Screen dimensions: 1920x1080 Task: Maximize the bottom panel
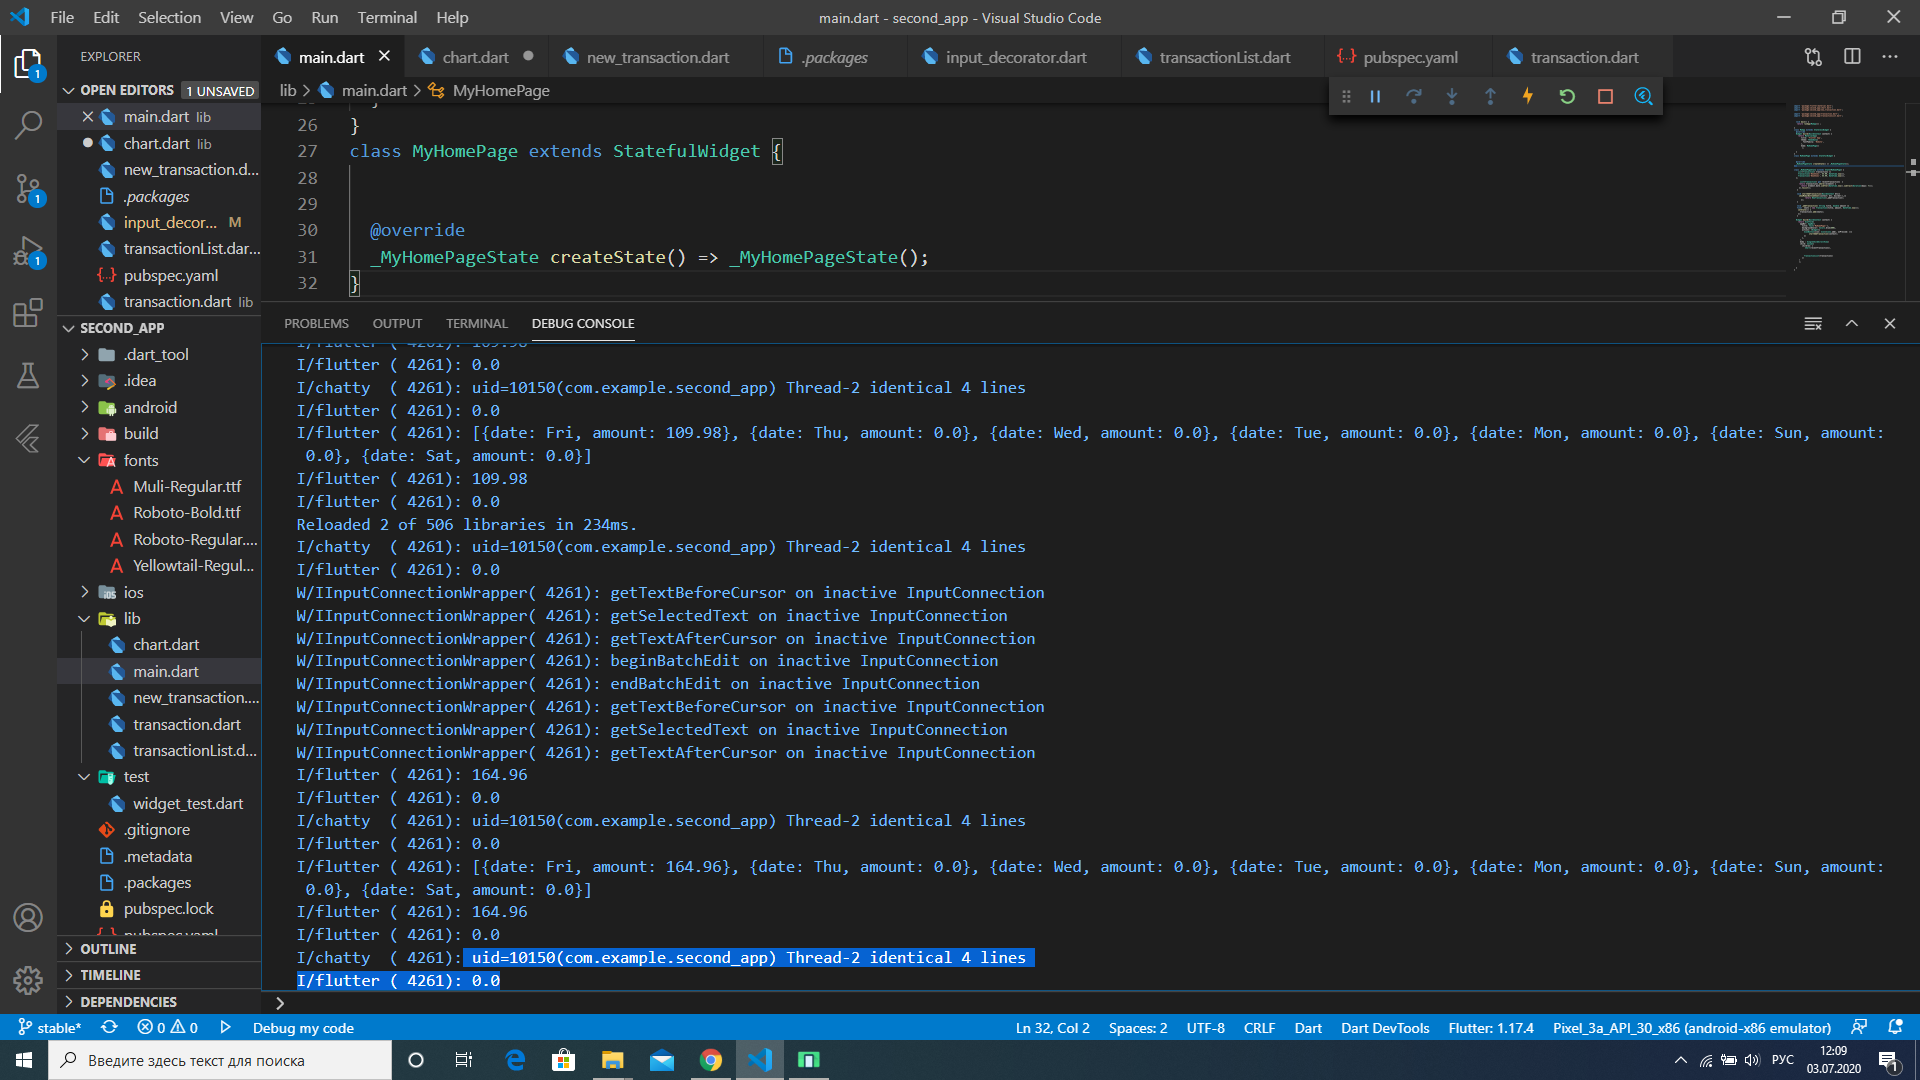tap(1852, 324)
